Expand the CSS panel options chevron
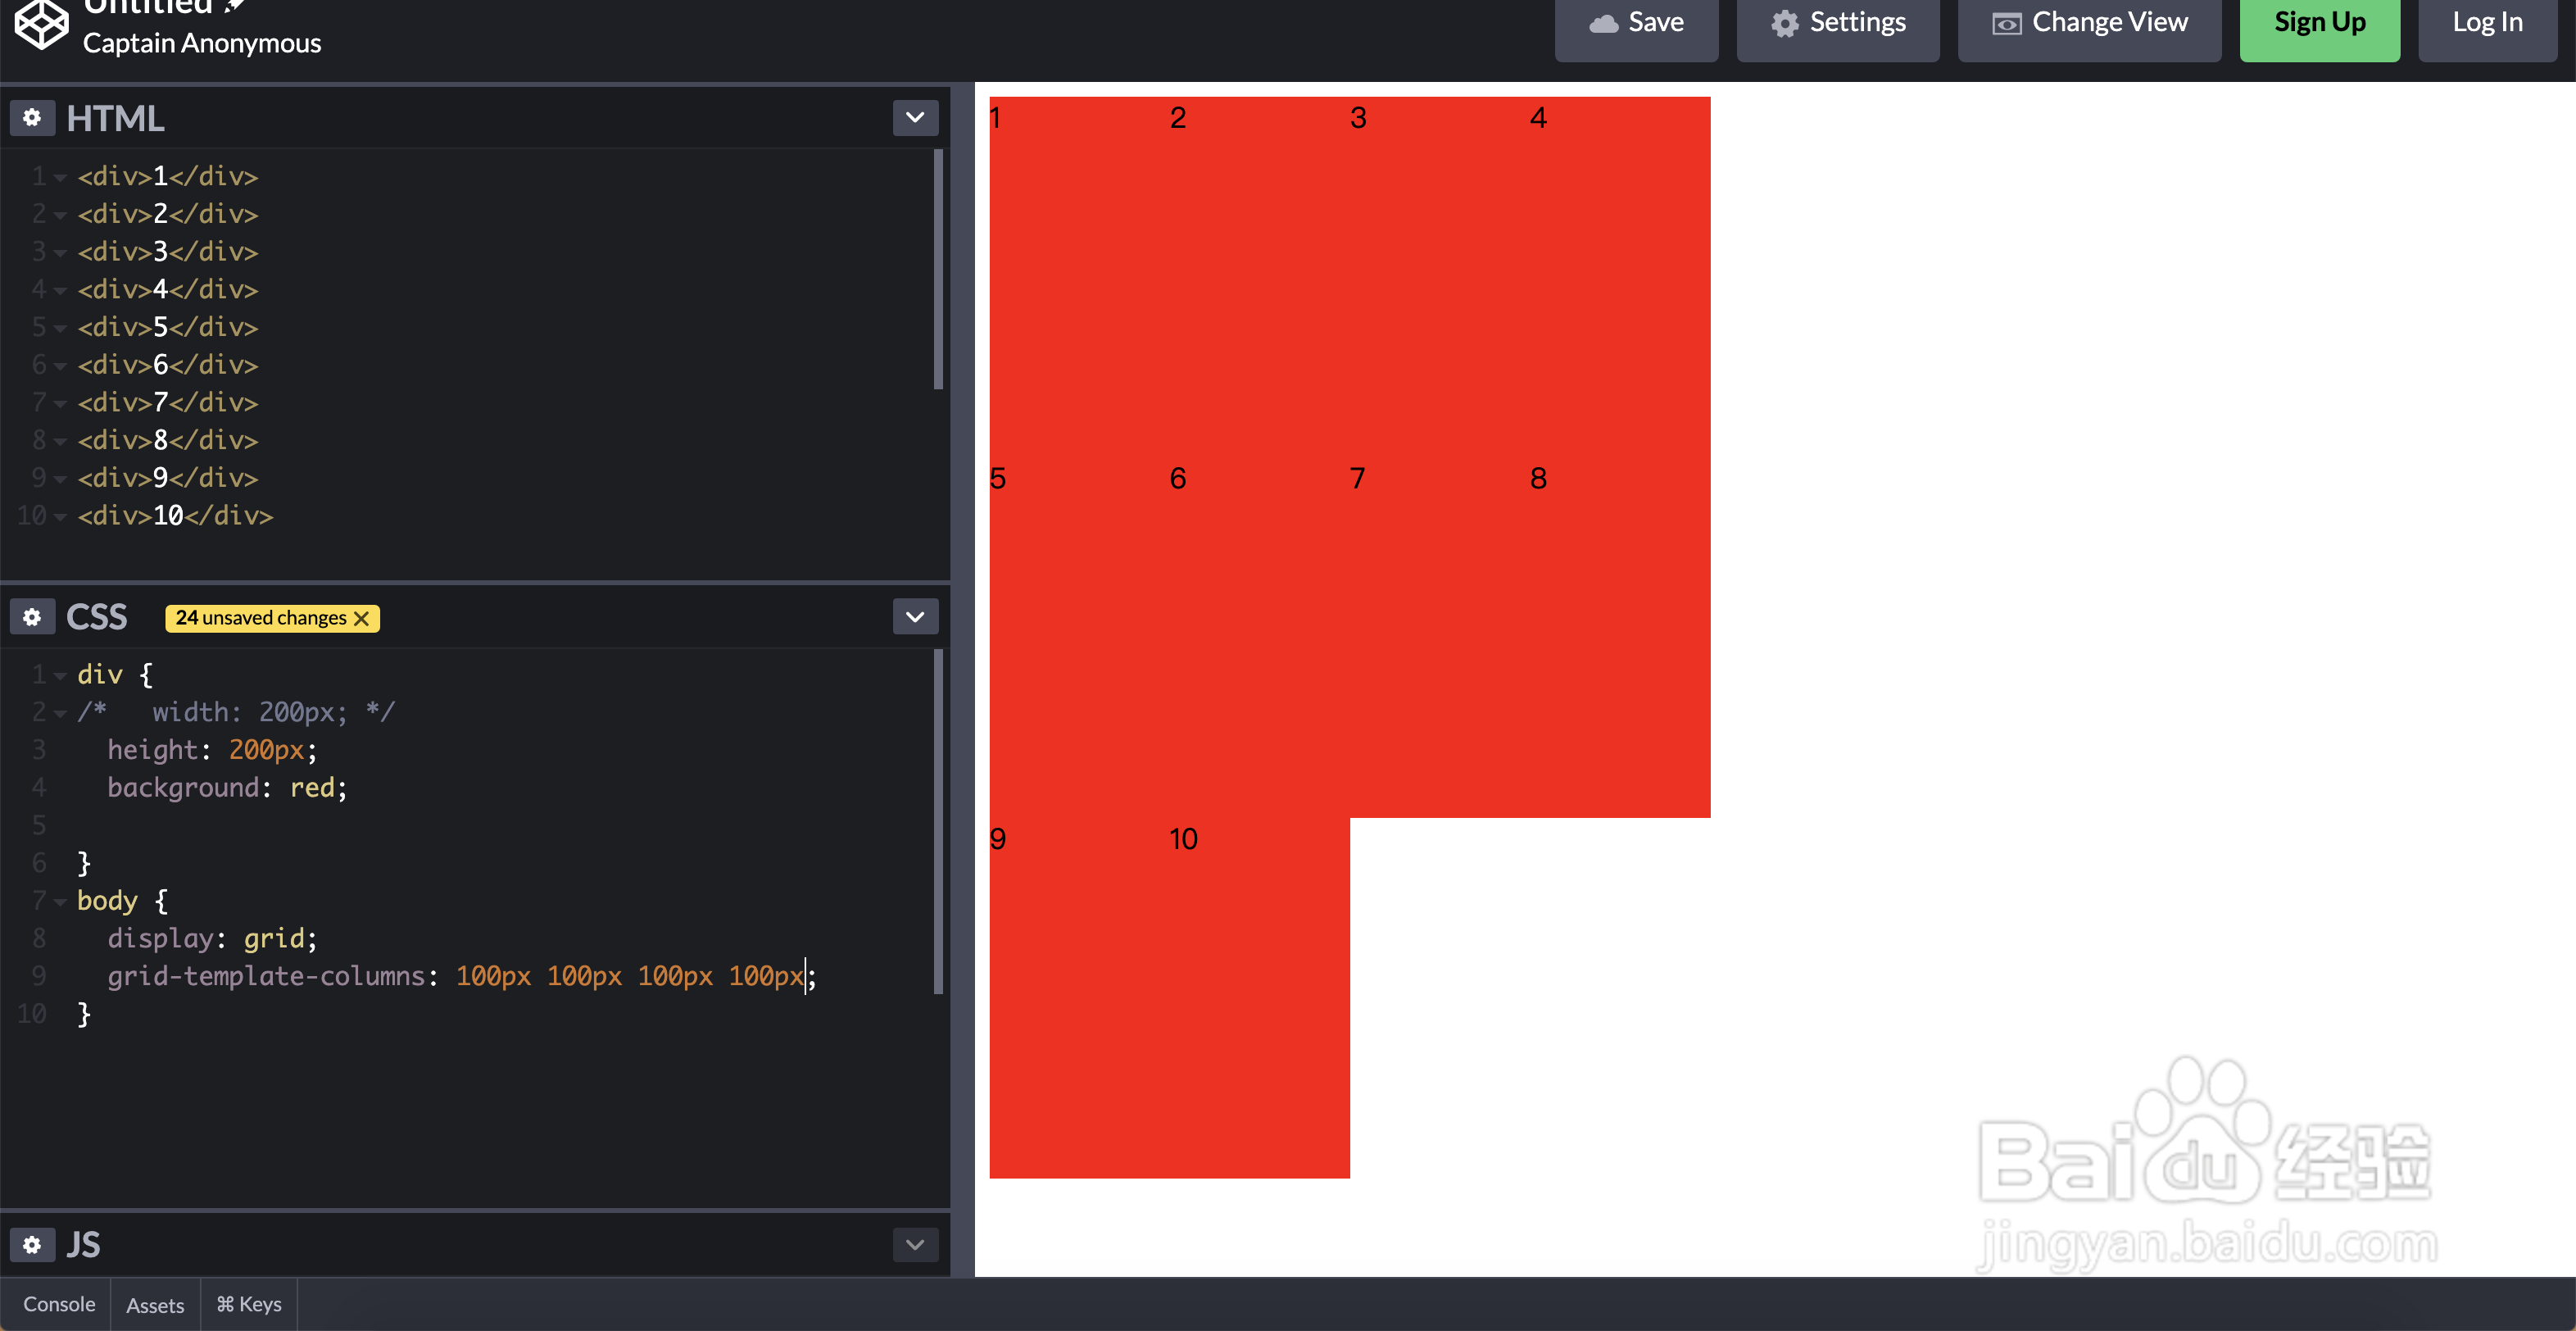 tap(914, 617)
